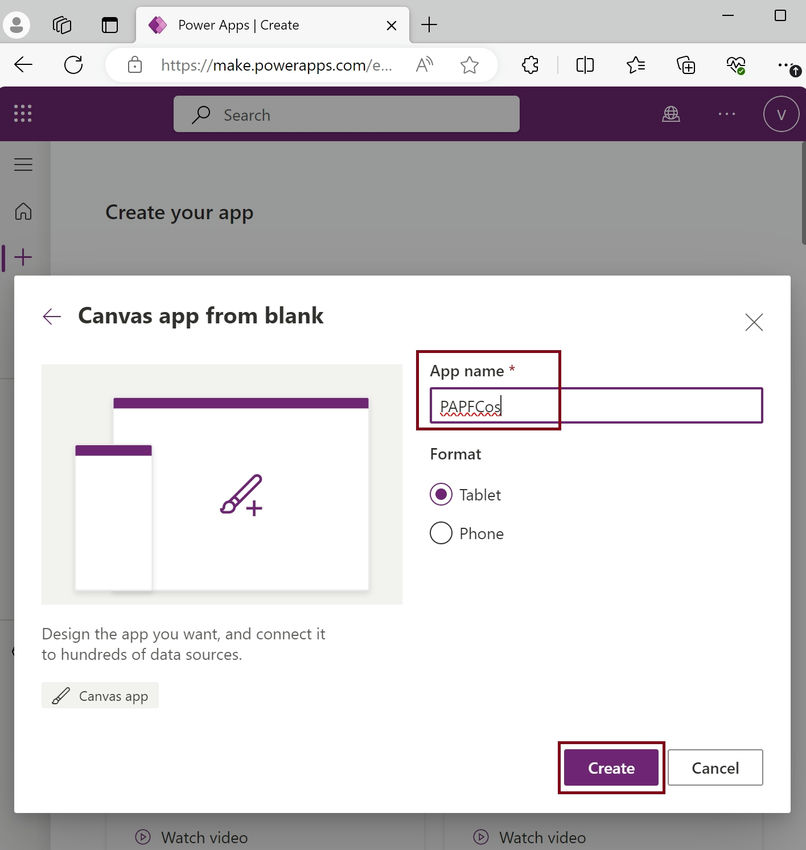Click the browser profile avatar icon

pyautogui.click(x=17, y=25)
